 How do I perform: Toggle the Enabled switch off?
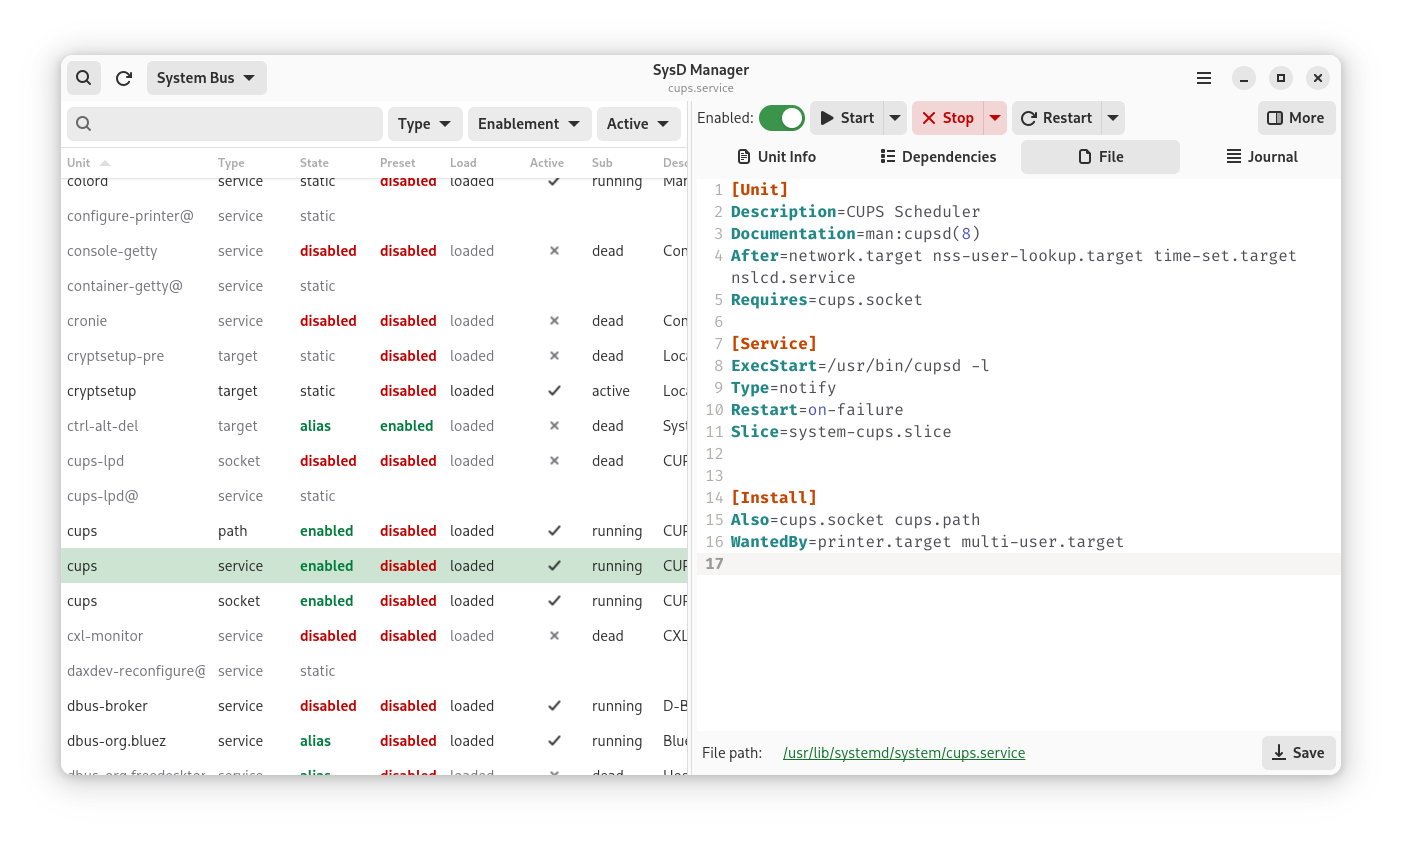782,118
